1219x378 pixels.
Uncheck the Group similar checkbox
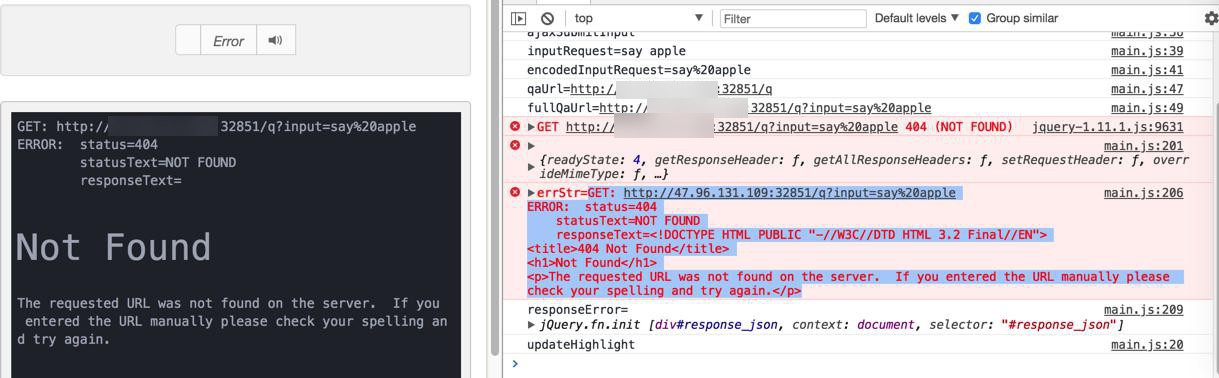[x=975, y=18]
